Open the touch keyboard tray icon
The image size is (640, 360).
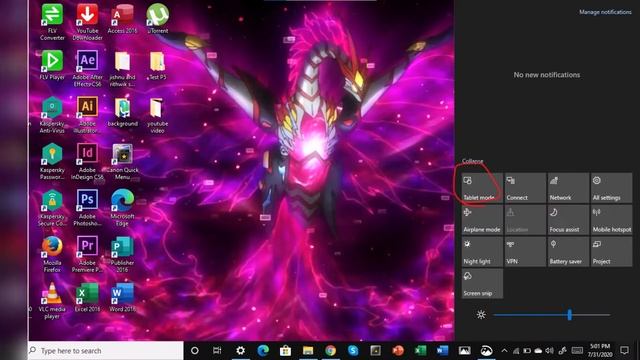pyautogui.click(x=577, y=350)
